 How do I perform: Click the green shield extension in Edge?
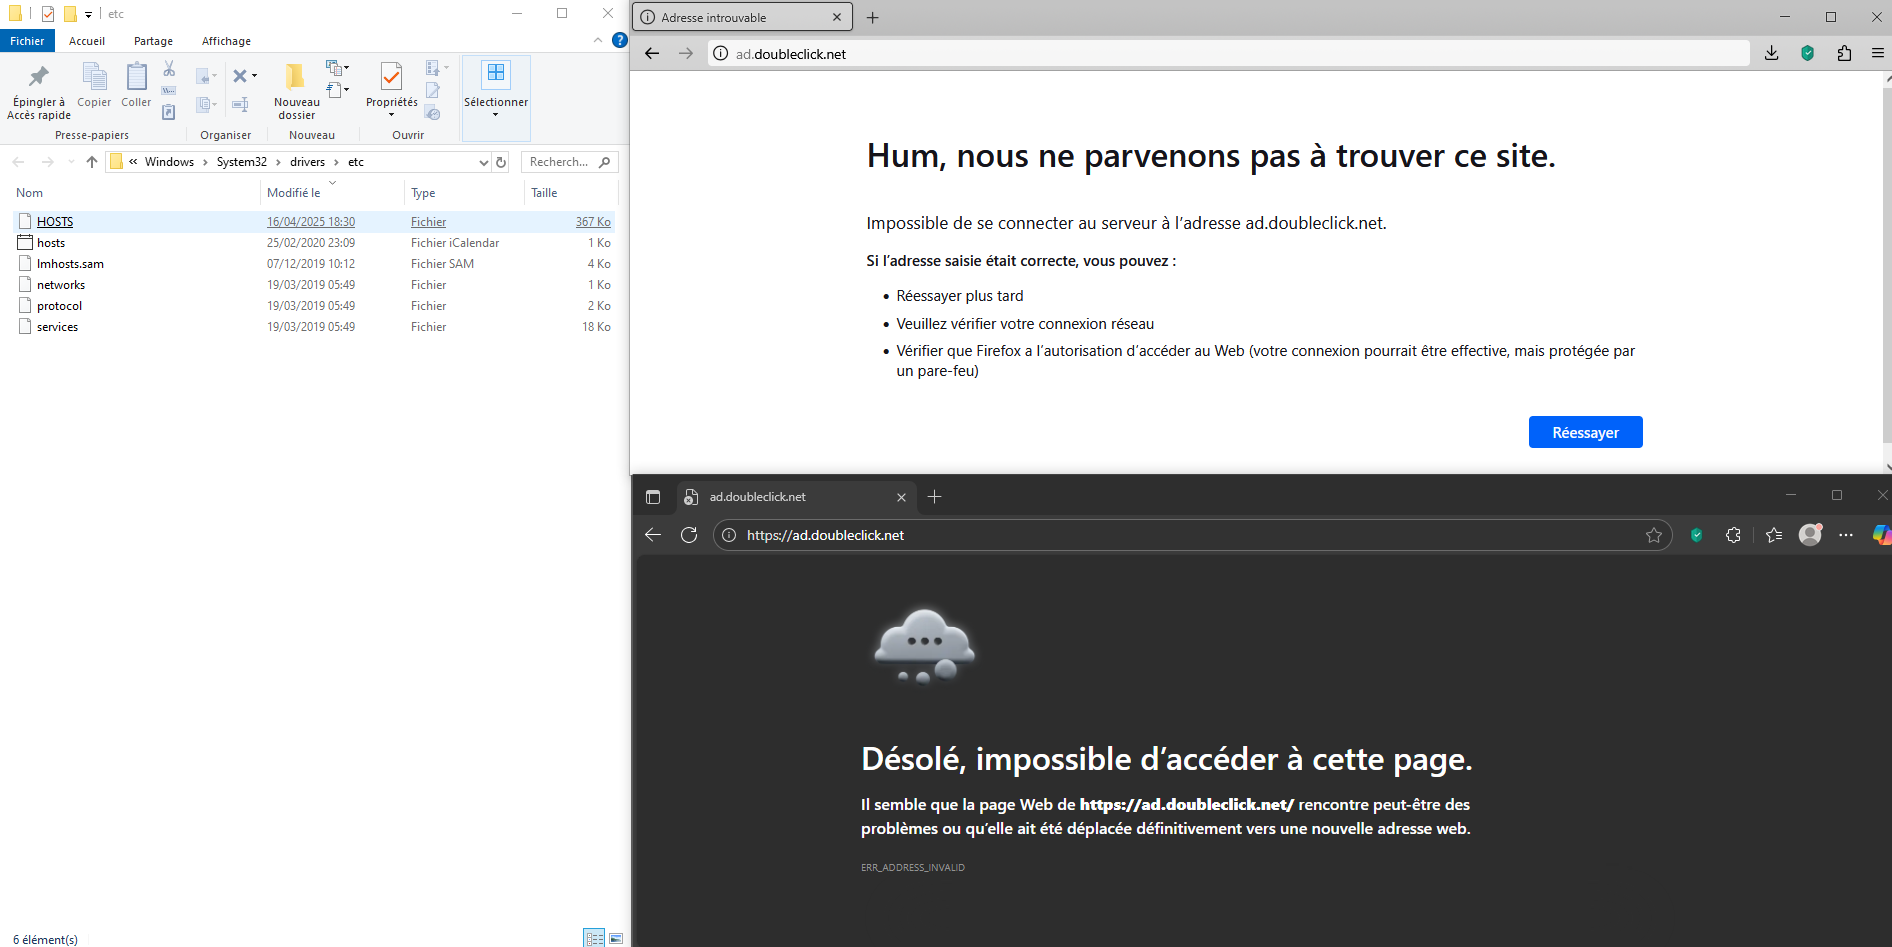(1697, 535)
